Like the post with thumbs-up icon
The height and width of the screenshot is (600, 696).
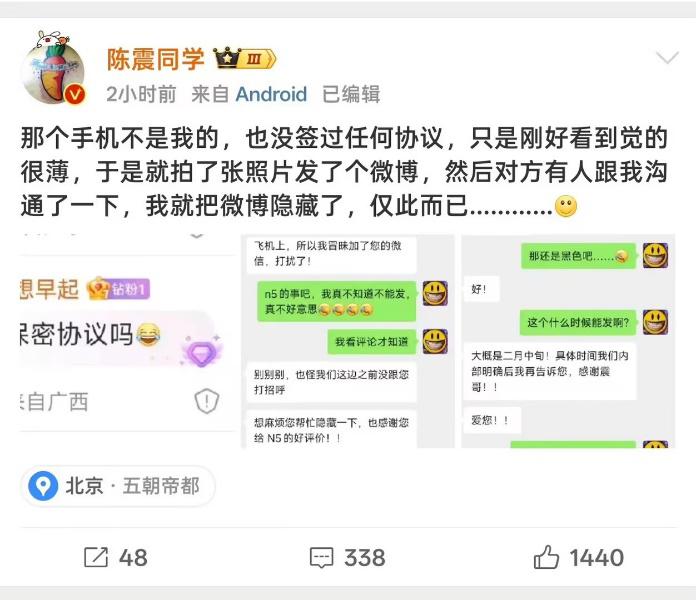click(546, 557)
